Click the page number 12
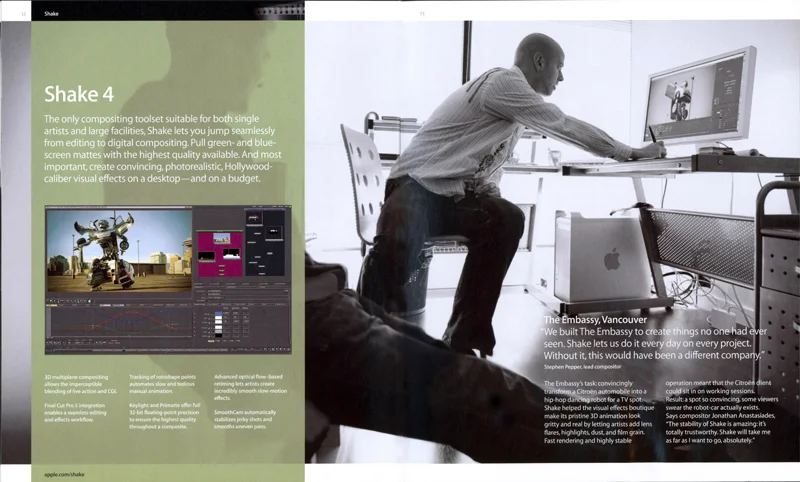The image size is (800, 482). click(23, 14)
